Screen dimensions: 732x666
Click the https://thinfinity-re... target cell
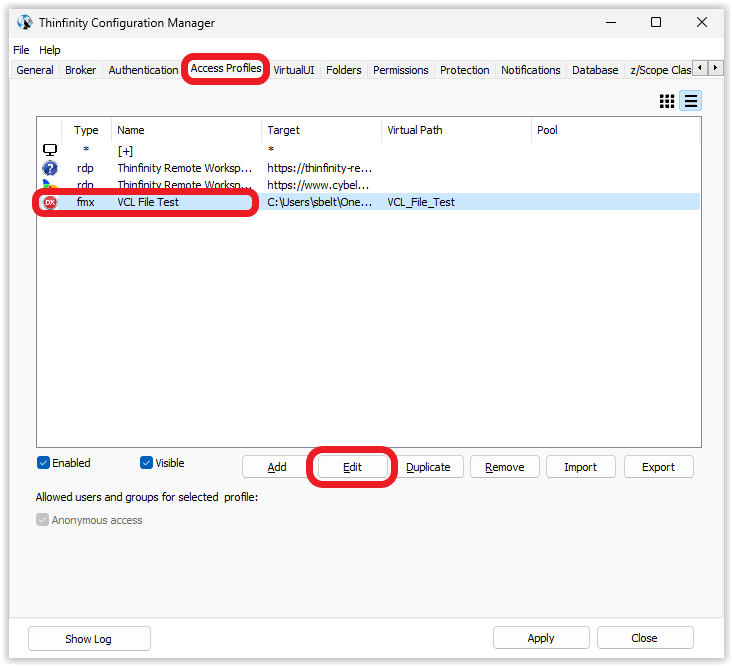320,168
